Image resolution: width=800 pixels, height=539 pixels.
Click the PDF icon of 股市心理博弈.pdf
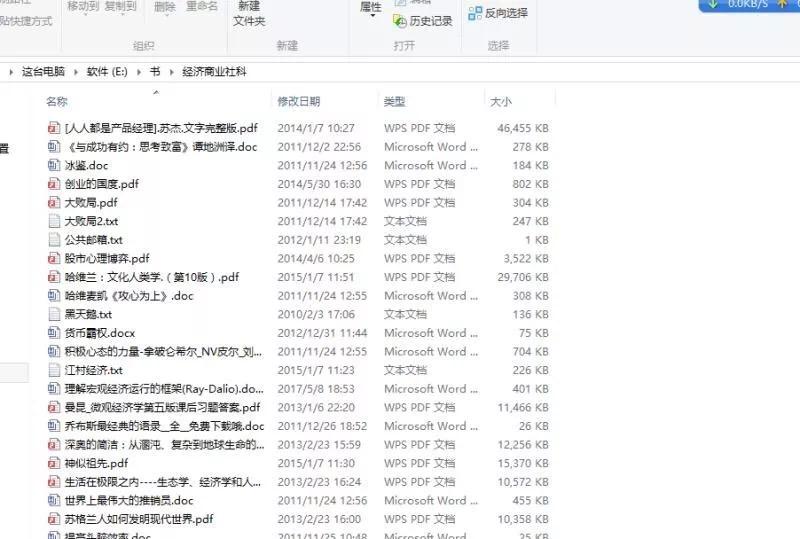tap(54, 258)
